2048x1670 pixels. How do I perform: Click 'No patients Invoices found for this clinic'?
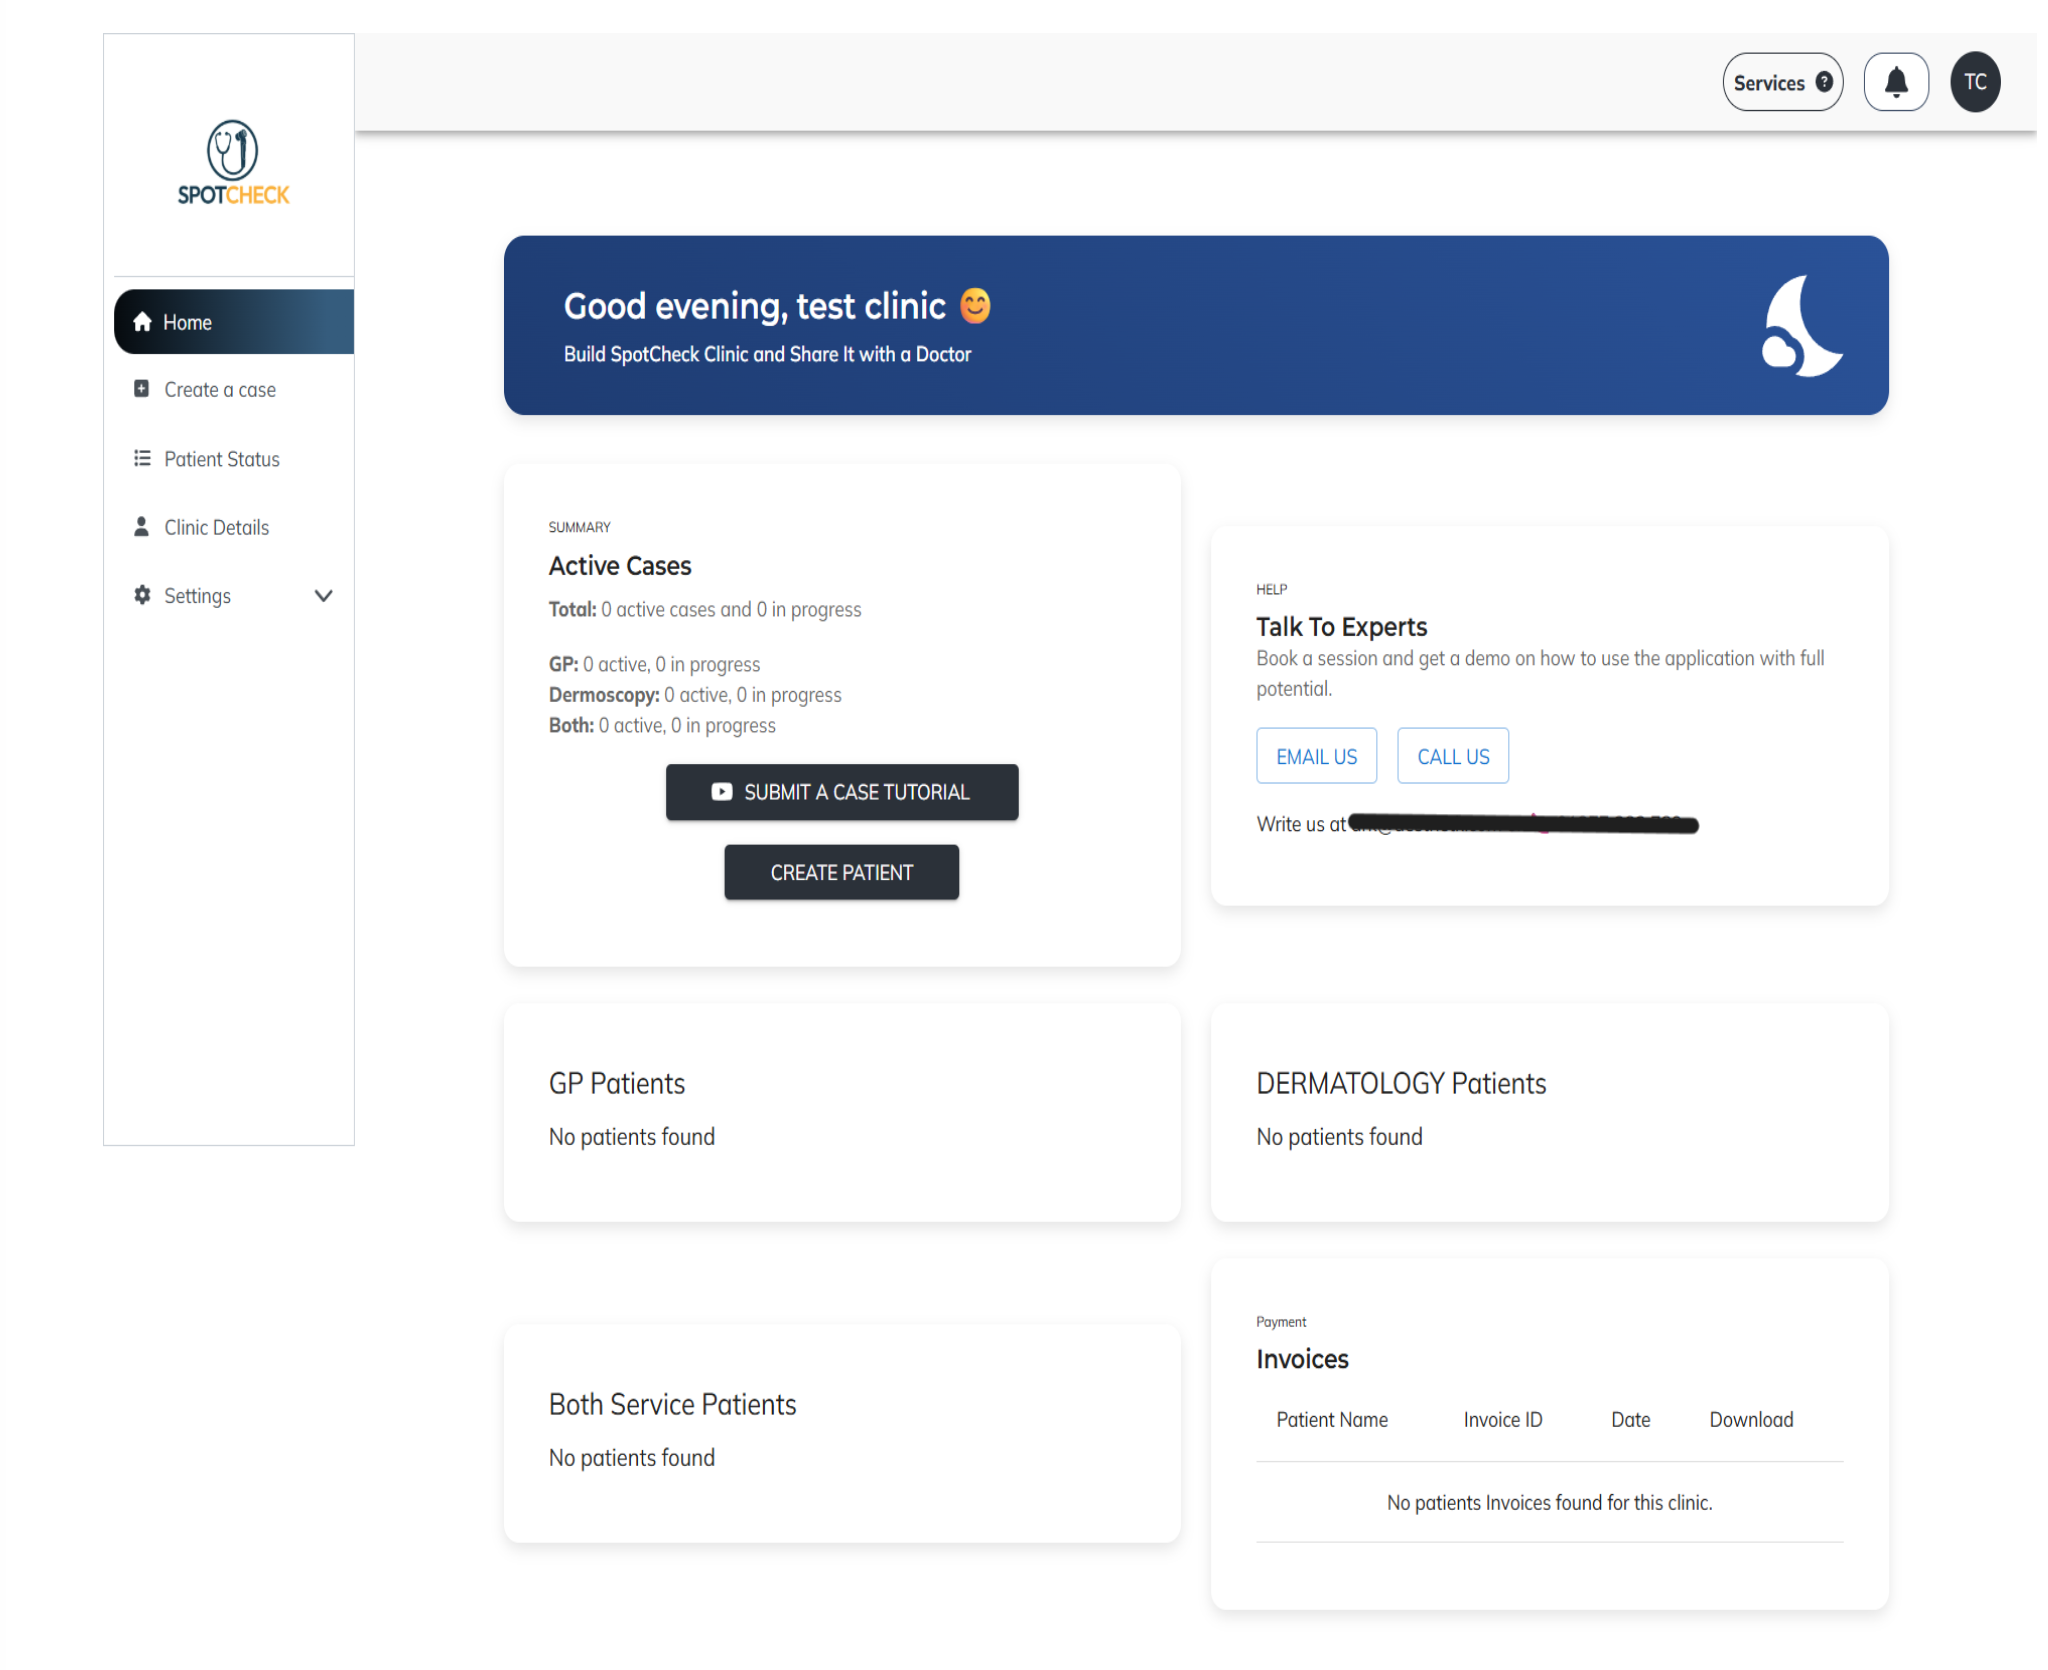(1549, 1502)
